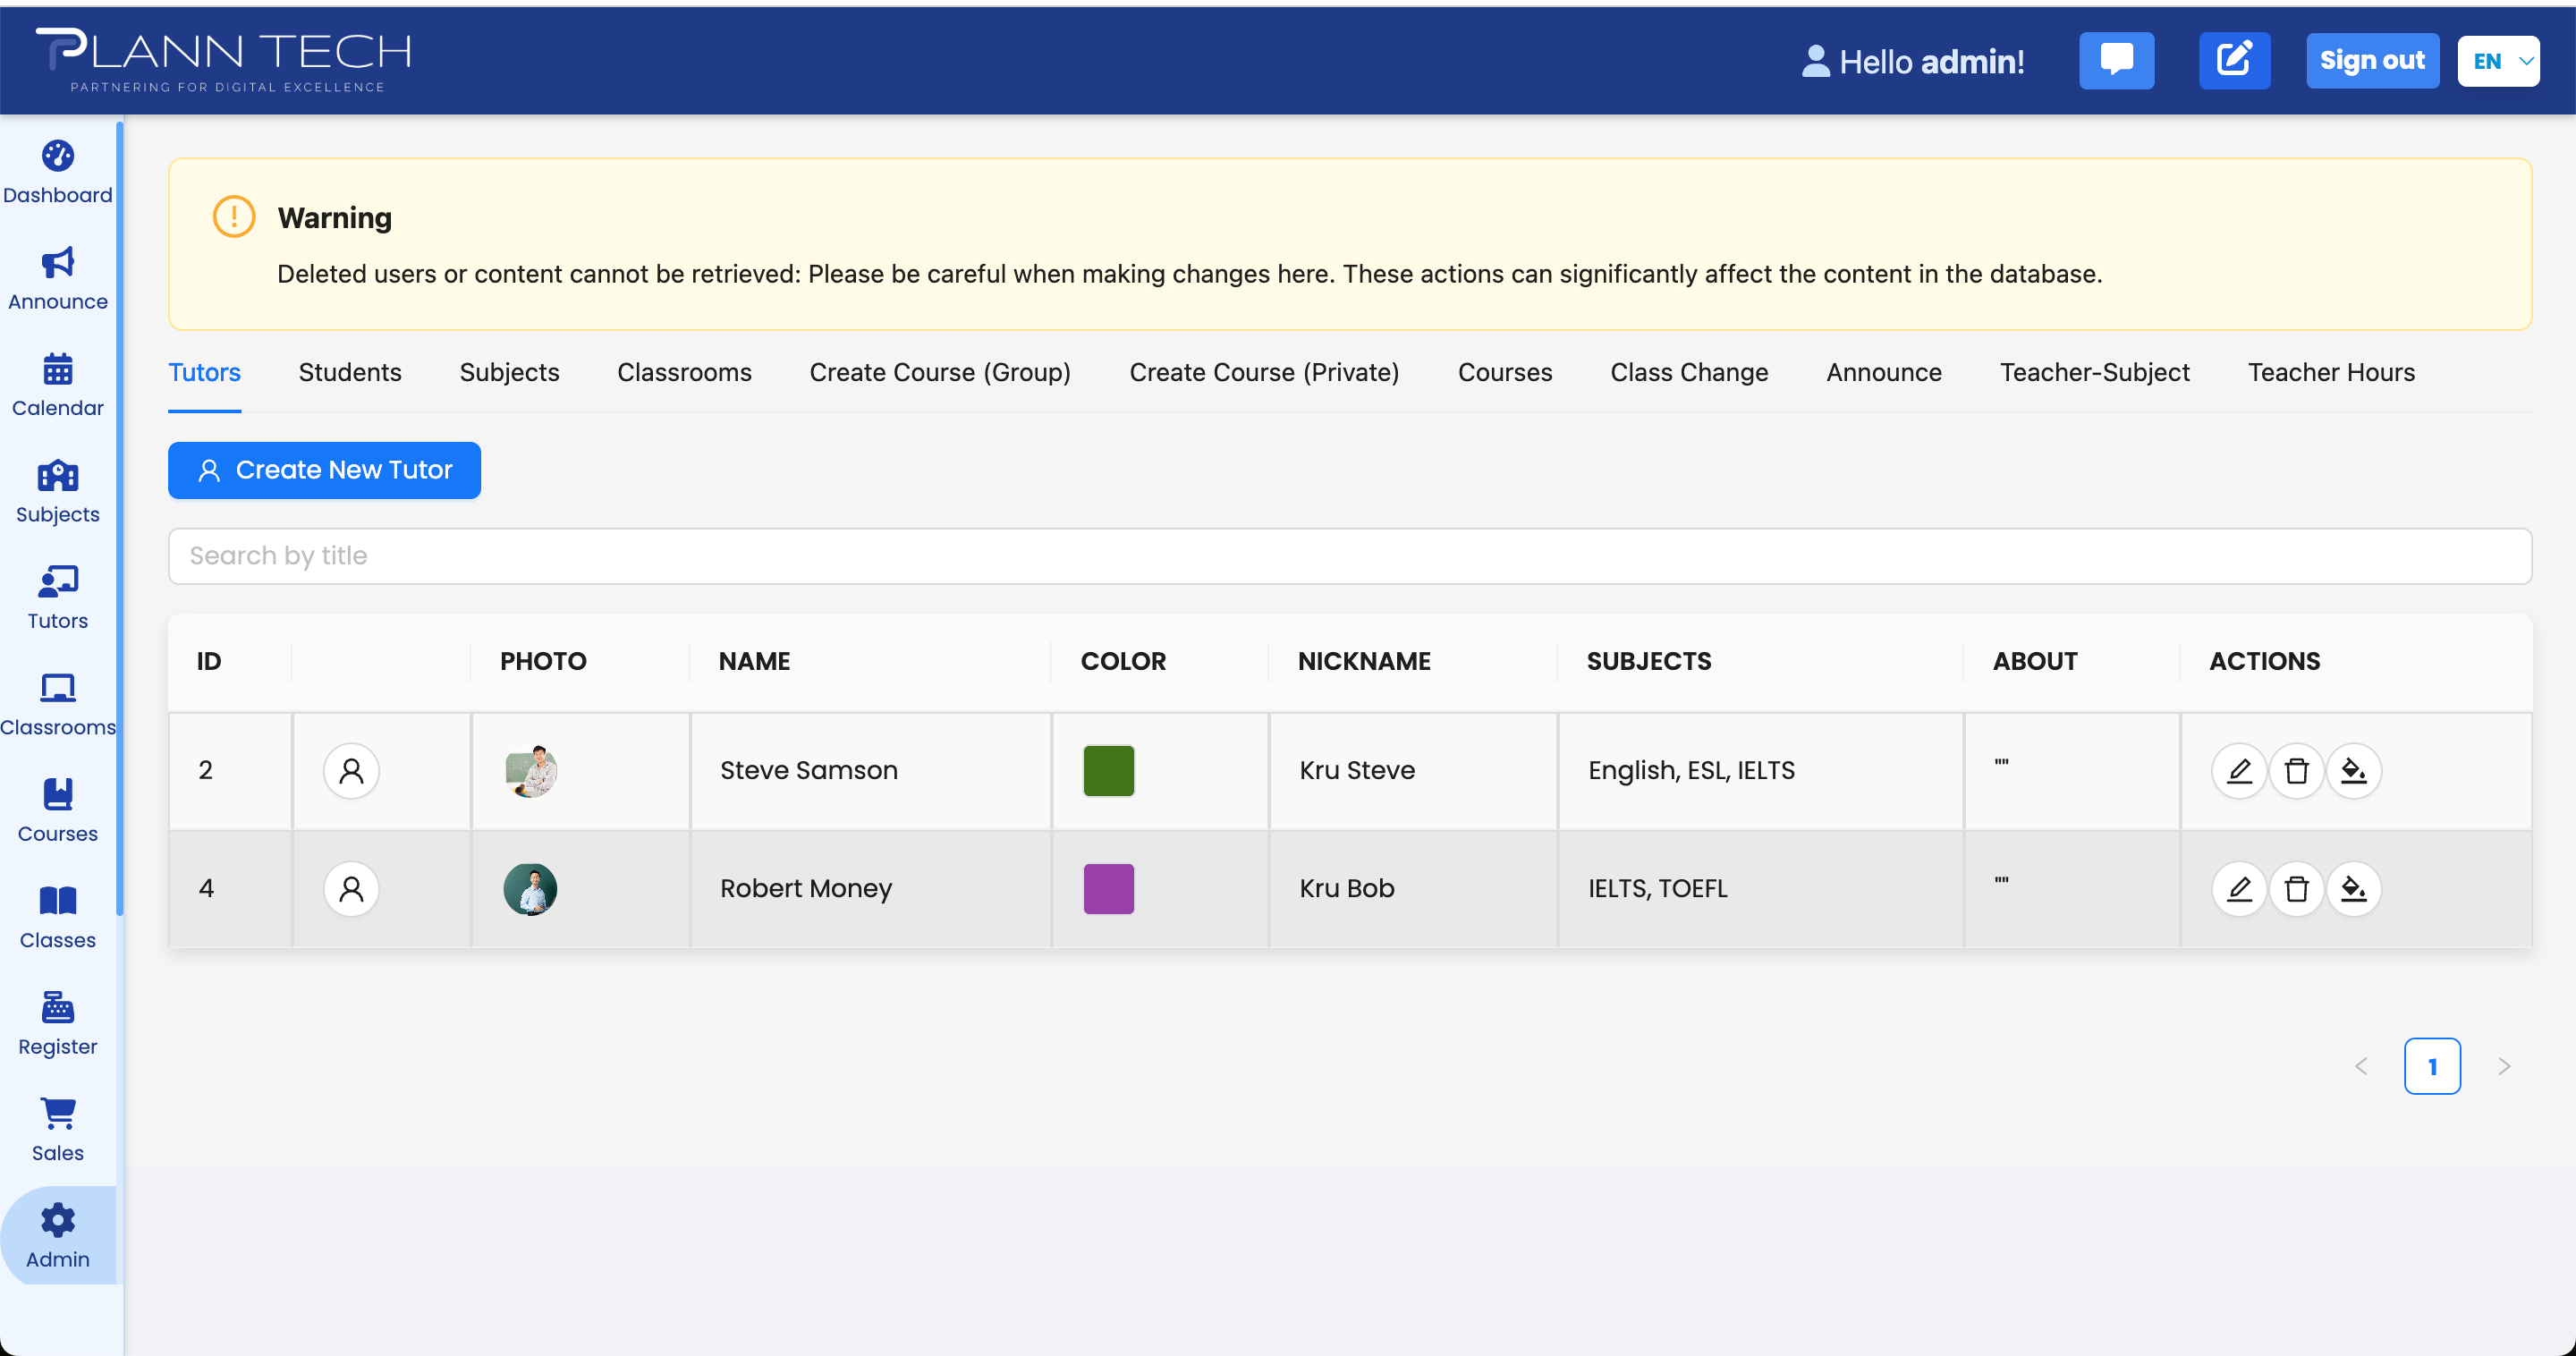Delete Robert Money with trash icon
2576x1356 pixels.
[x=2296, y=888]
